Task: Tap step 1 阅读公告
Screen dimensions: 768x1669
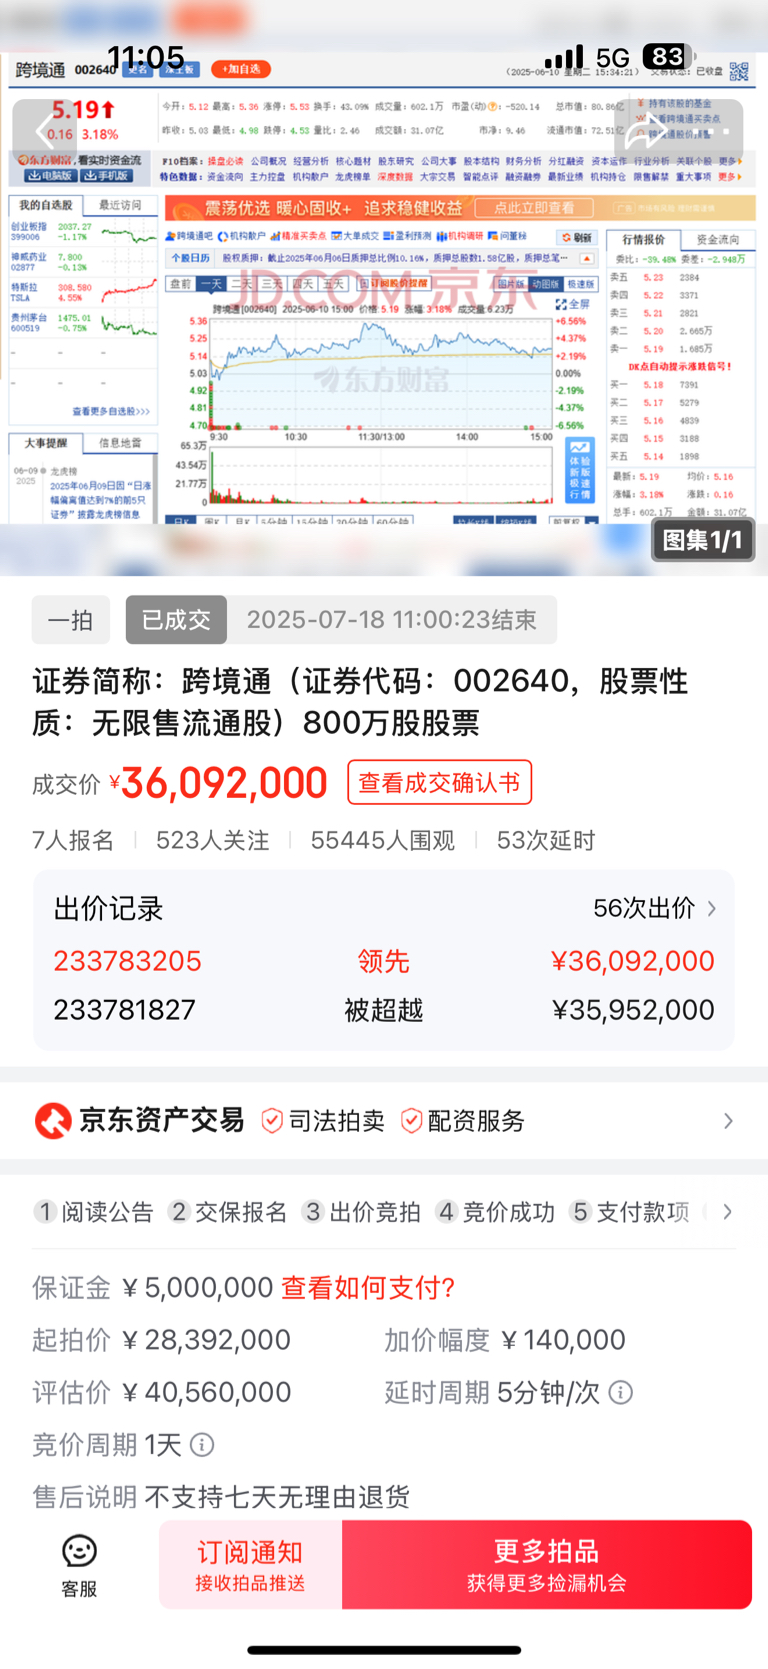Action: [93, 1212]
